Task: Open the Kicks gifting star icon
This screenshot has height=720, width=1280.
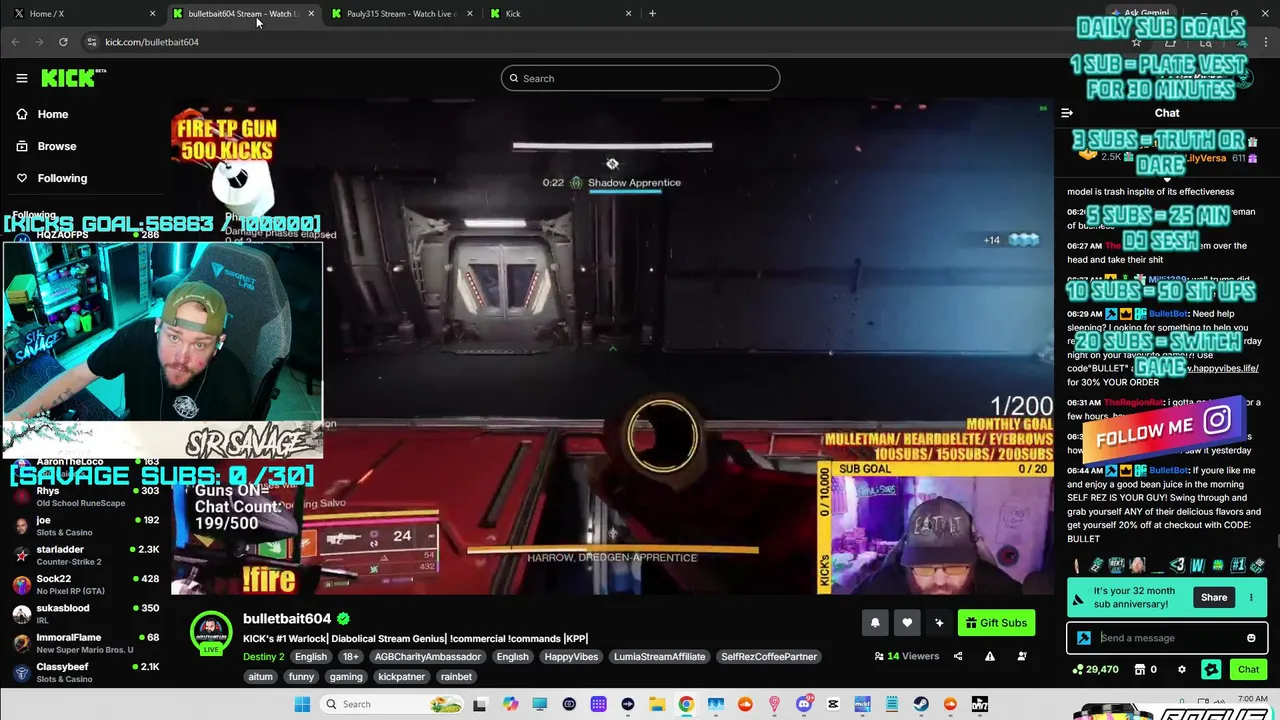Action: [1211, 670]
